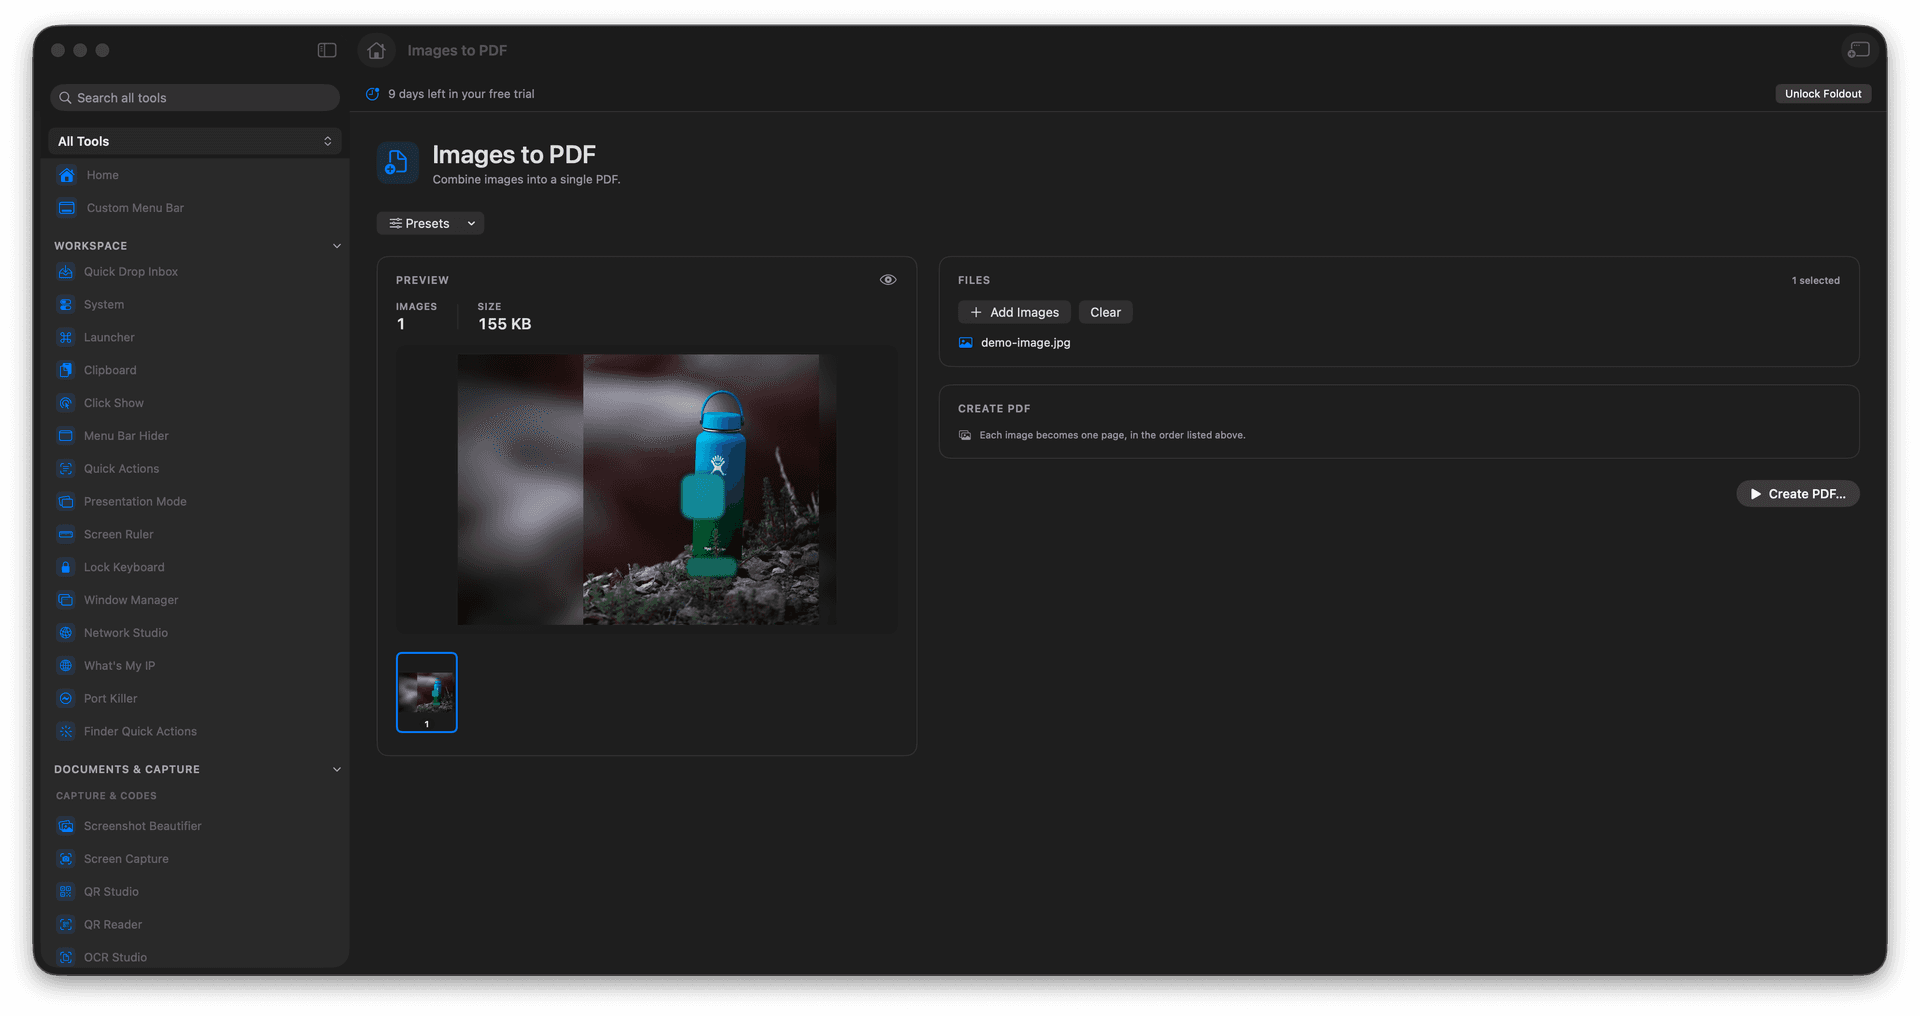Focus the Search all tools field
Screen dimensions: 1920x1016
pos(195,98)
